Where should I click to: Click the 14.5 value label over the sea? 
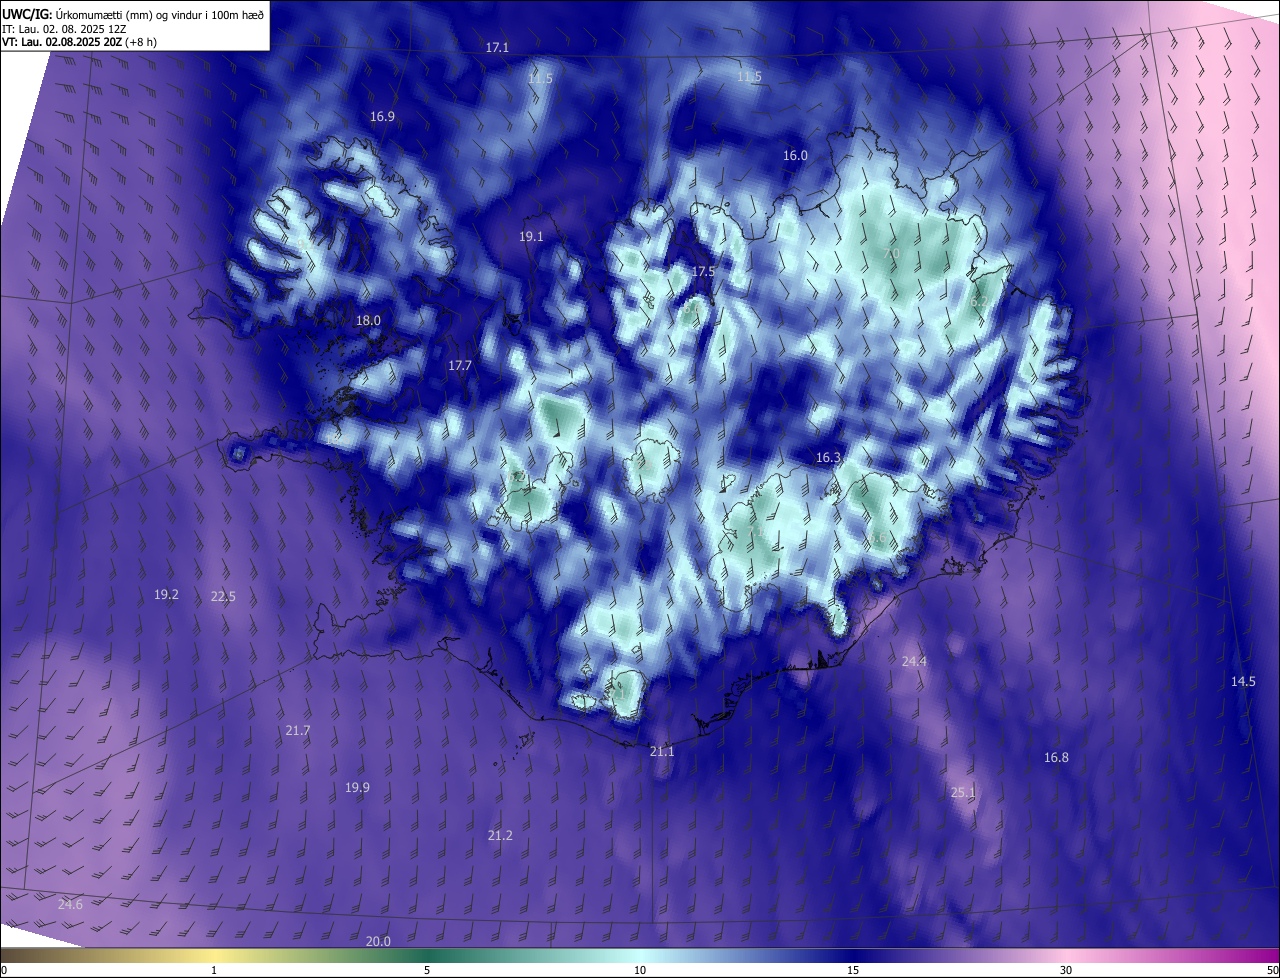(1243, 682)
